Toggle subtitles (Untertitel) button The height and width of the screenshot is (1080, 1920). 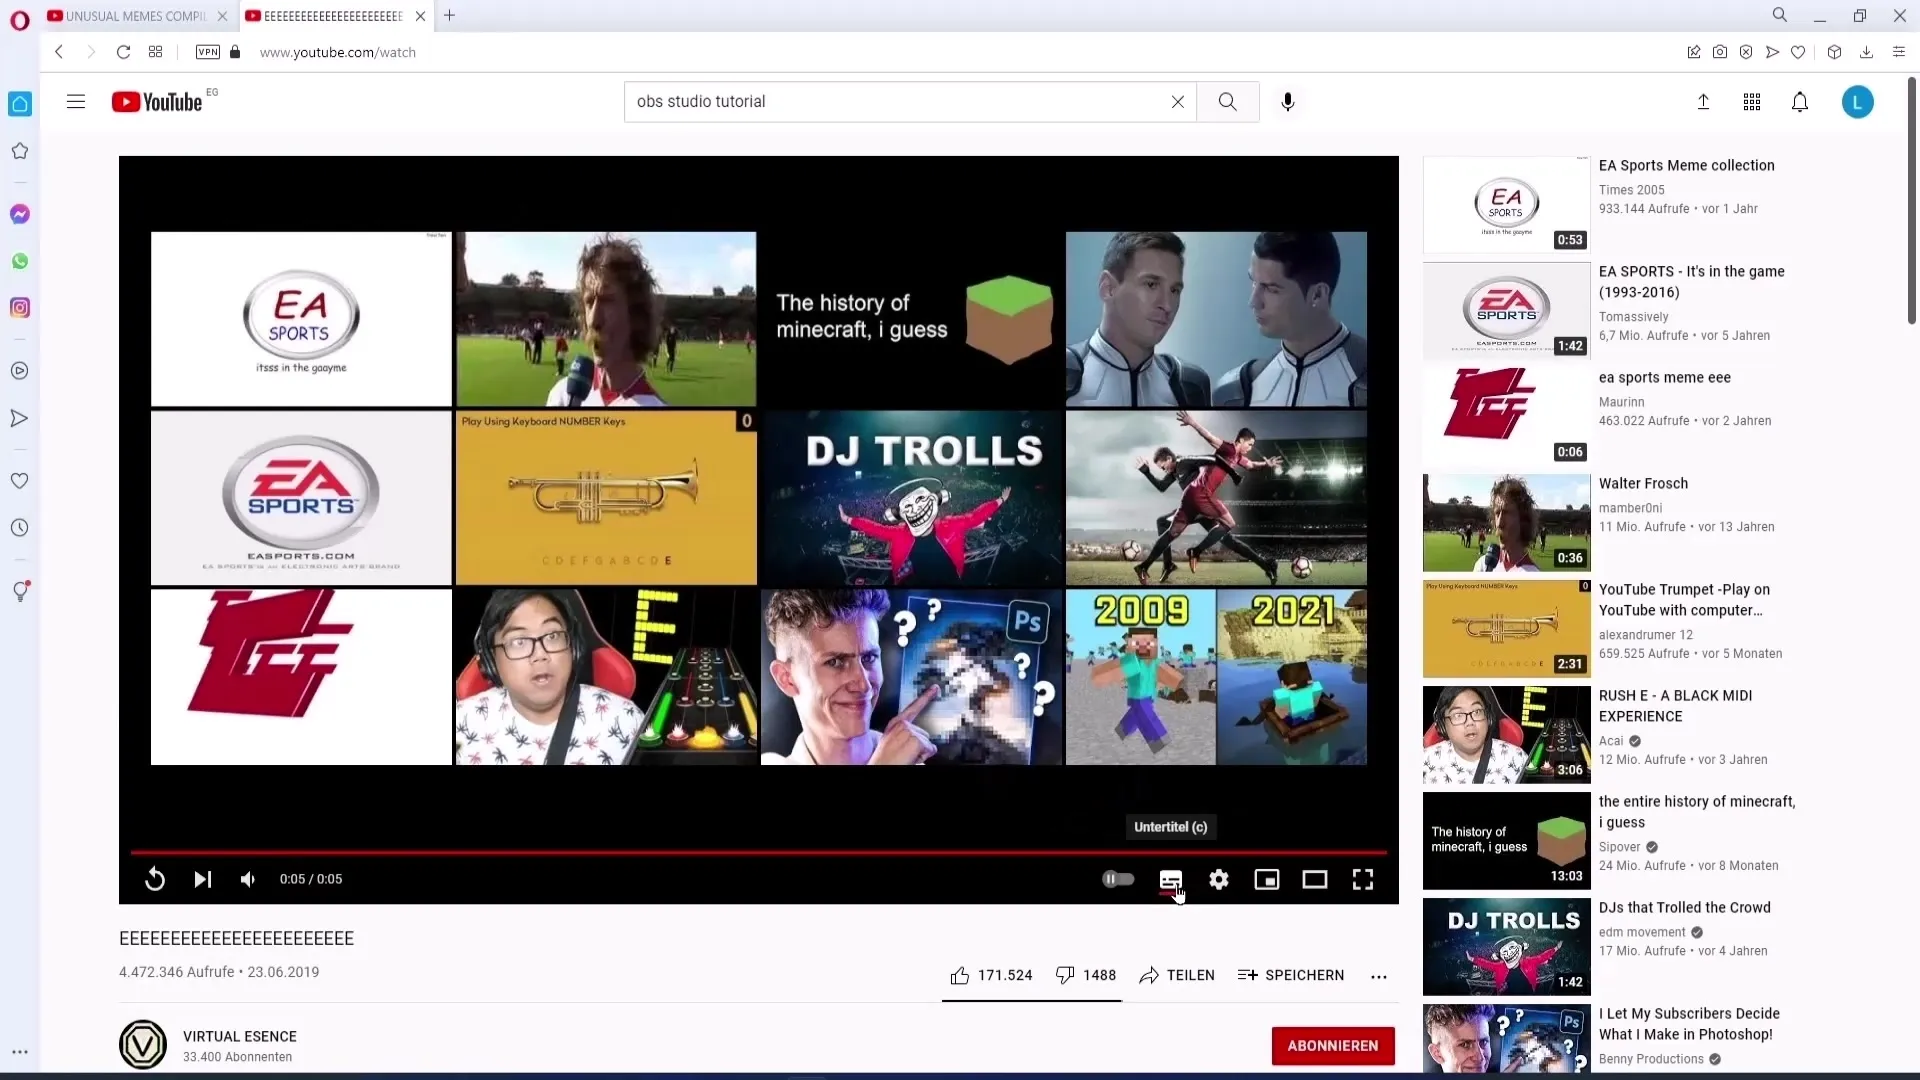[x=1170, y=879]
